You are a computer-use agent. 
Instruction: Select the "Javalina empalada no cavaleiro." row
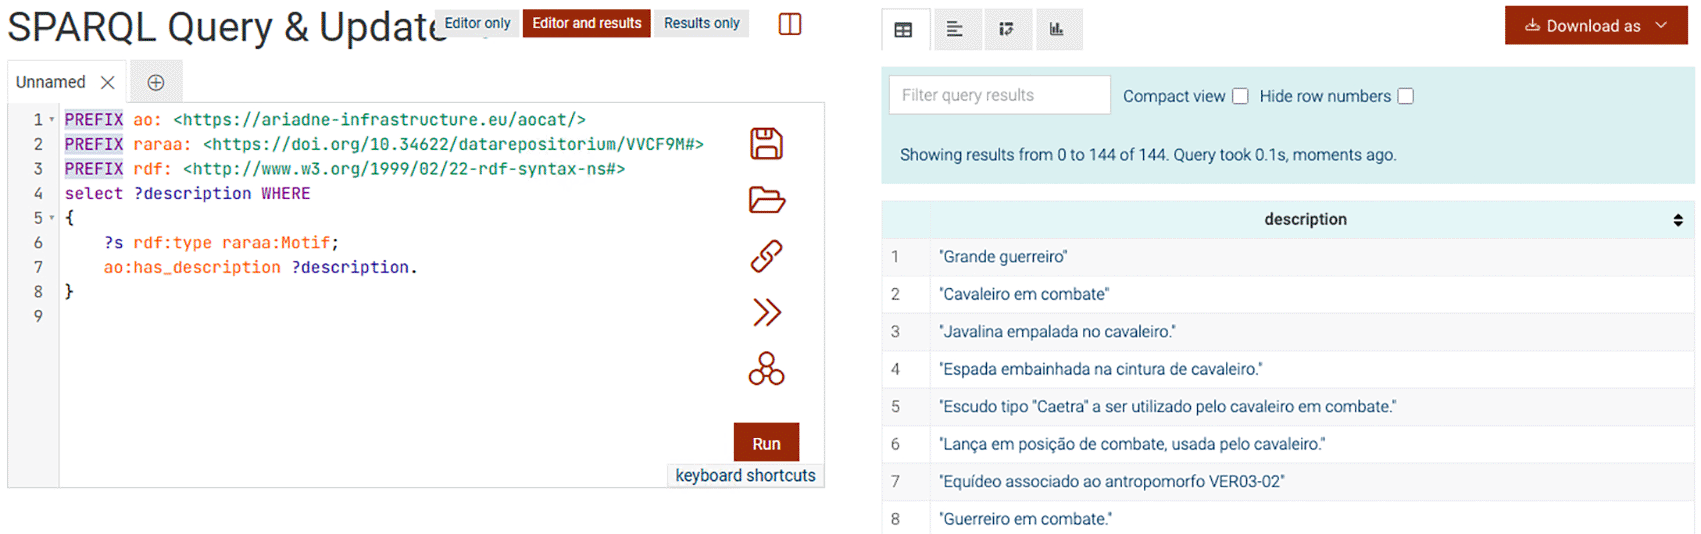tap(1288, 332)
